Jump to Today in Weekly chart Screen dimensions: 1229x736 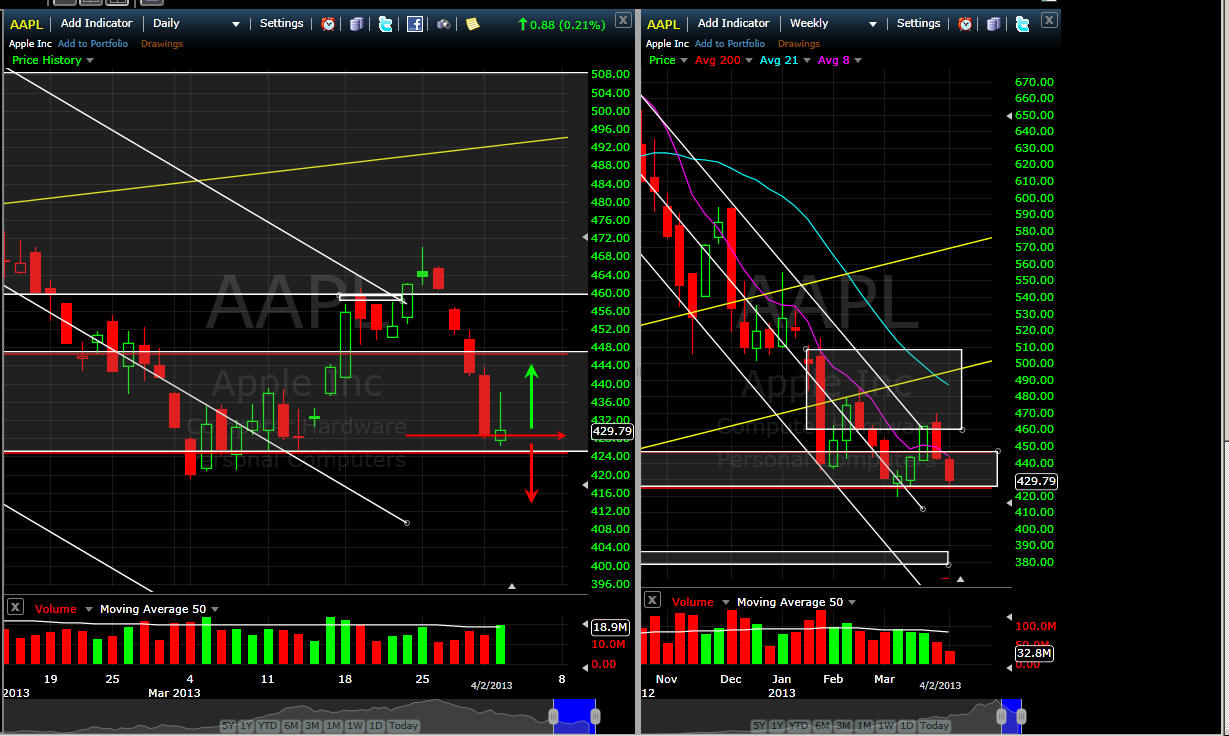tap(933, 726)
